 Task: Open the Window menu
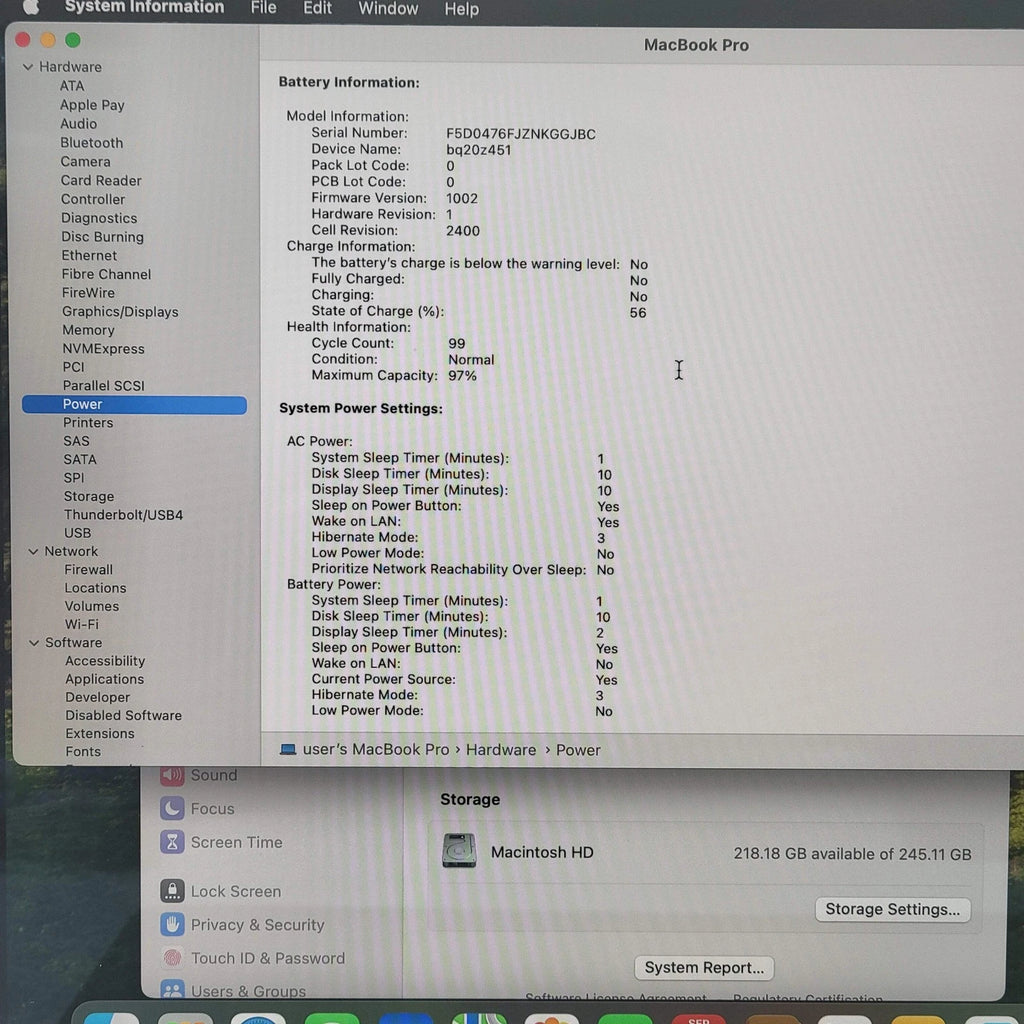tap(388, 9)
